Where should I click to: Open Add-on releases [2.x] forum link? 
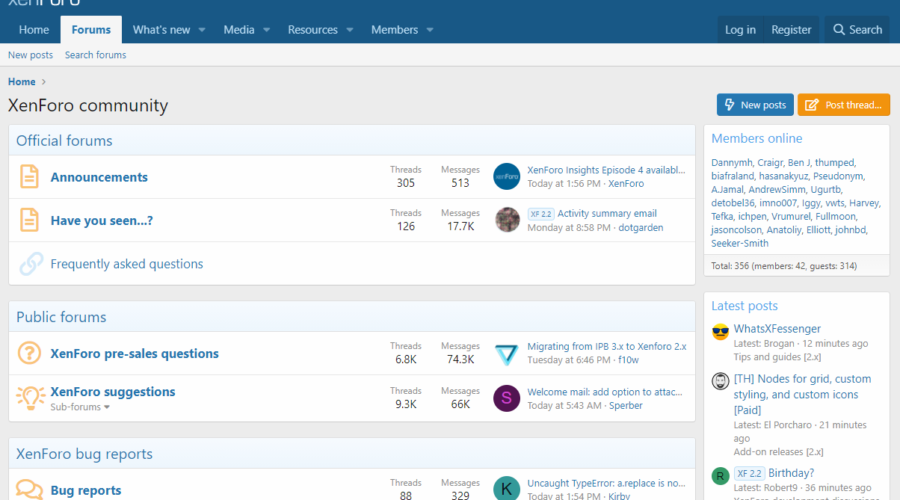pos(778,452)
